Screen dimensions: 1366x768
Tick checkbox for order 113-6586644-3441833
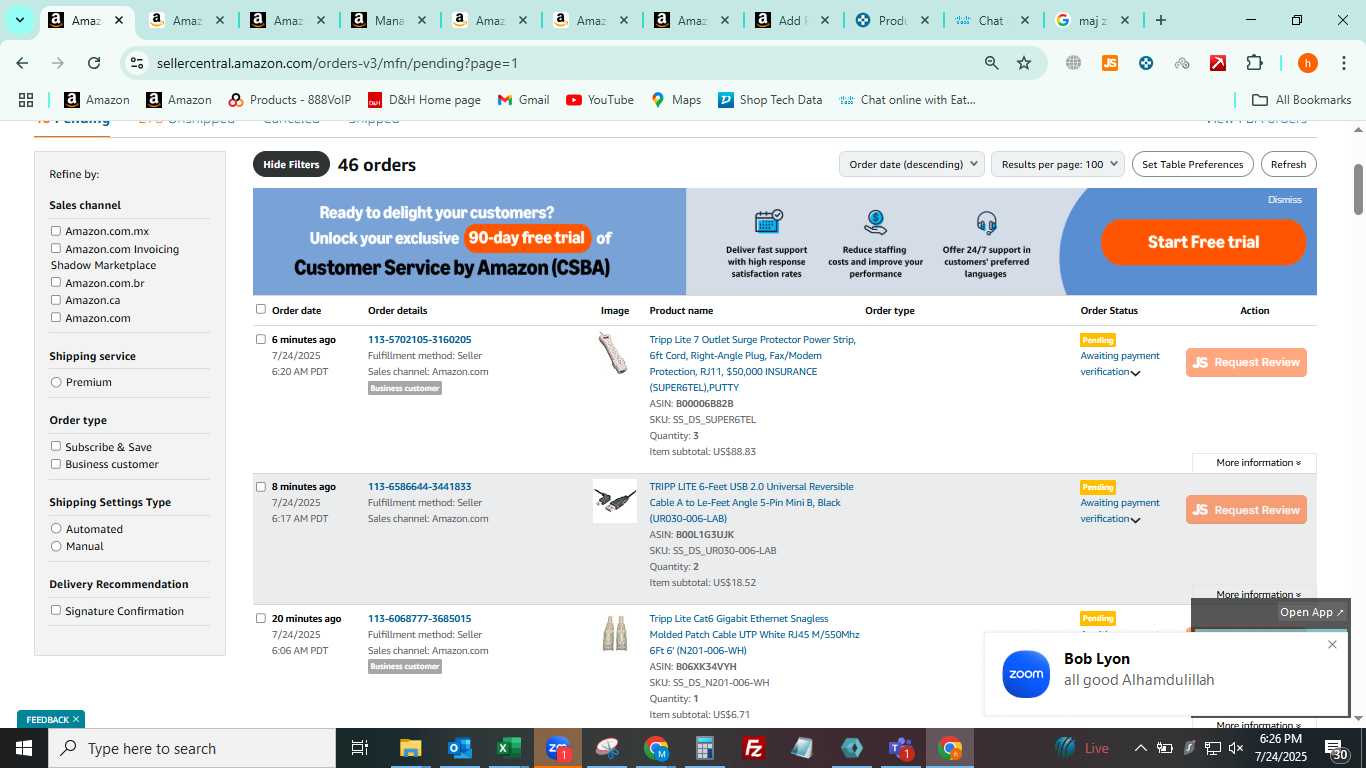(261, 487)
